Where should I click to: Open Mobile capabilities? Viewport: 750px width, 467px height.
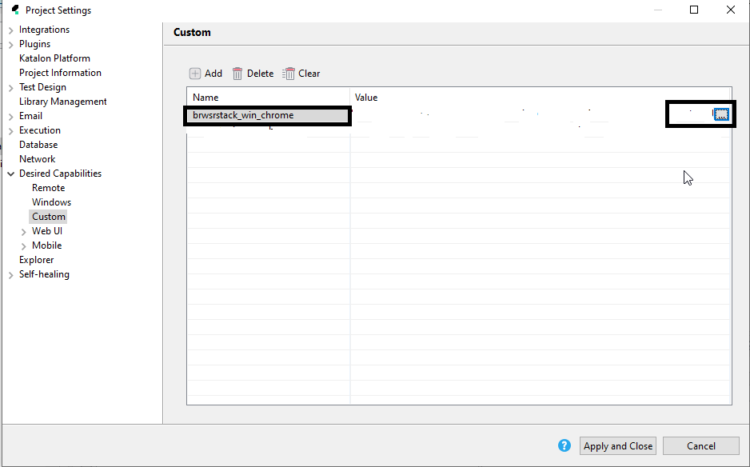(47, 245)
